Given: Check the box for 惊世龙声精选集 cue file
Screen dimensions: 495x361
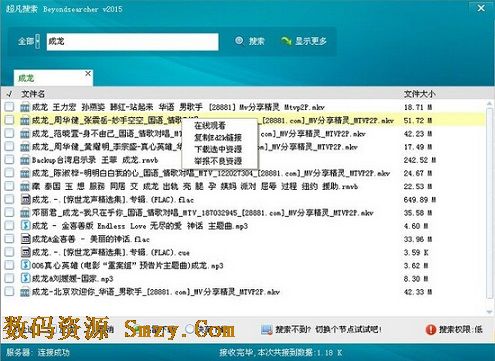Looking at the screenshot, I should (9, 252).
